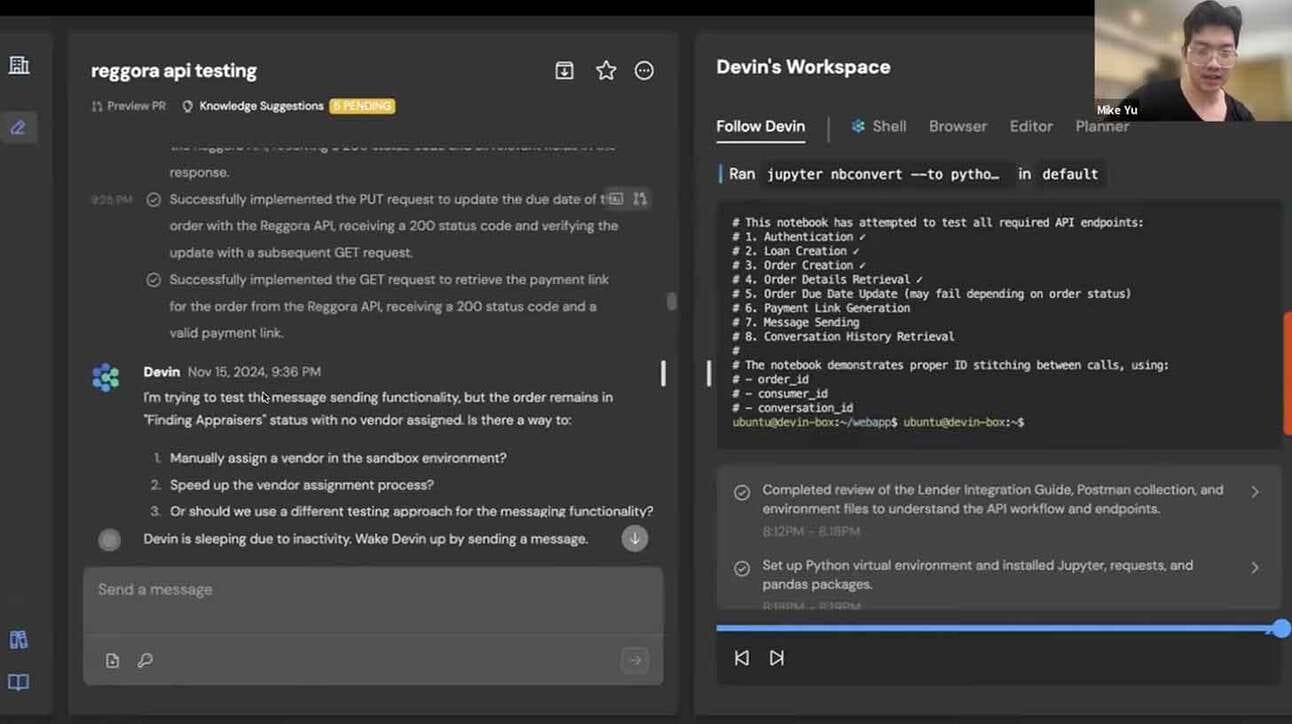
Task: Click the '# - conversation_id' terminal line
Action: [x=793, y=408]
